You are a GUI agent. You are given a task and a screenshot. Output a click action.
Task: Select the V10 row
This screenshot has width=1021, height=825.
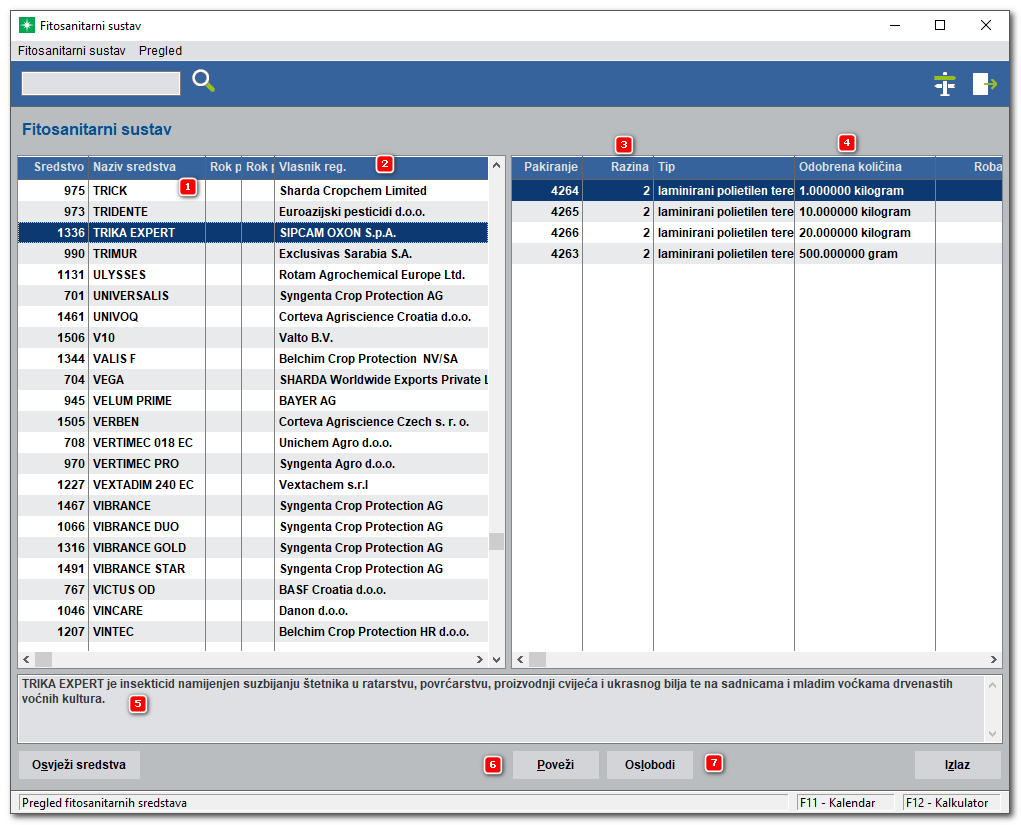point(253,338)
